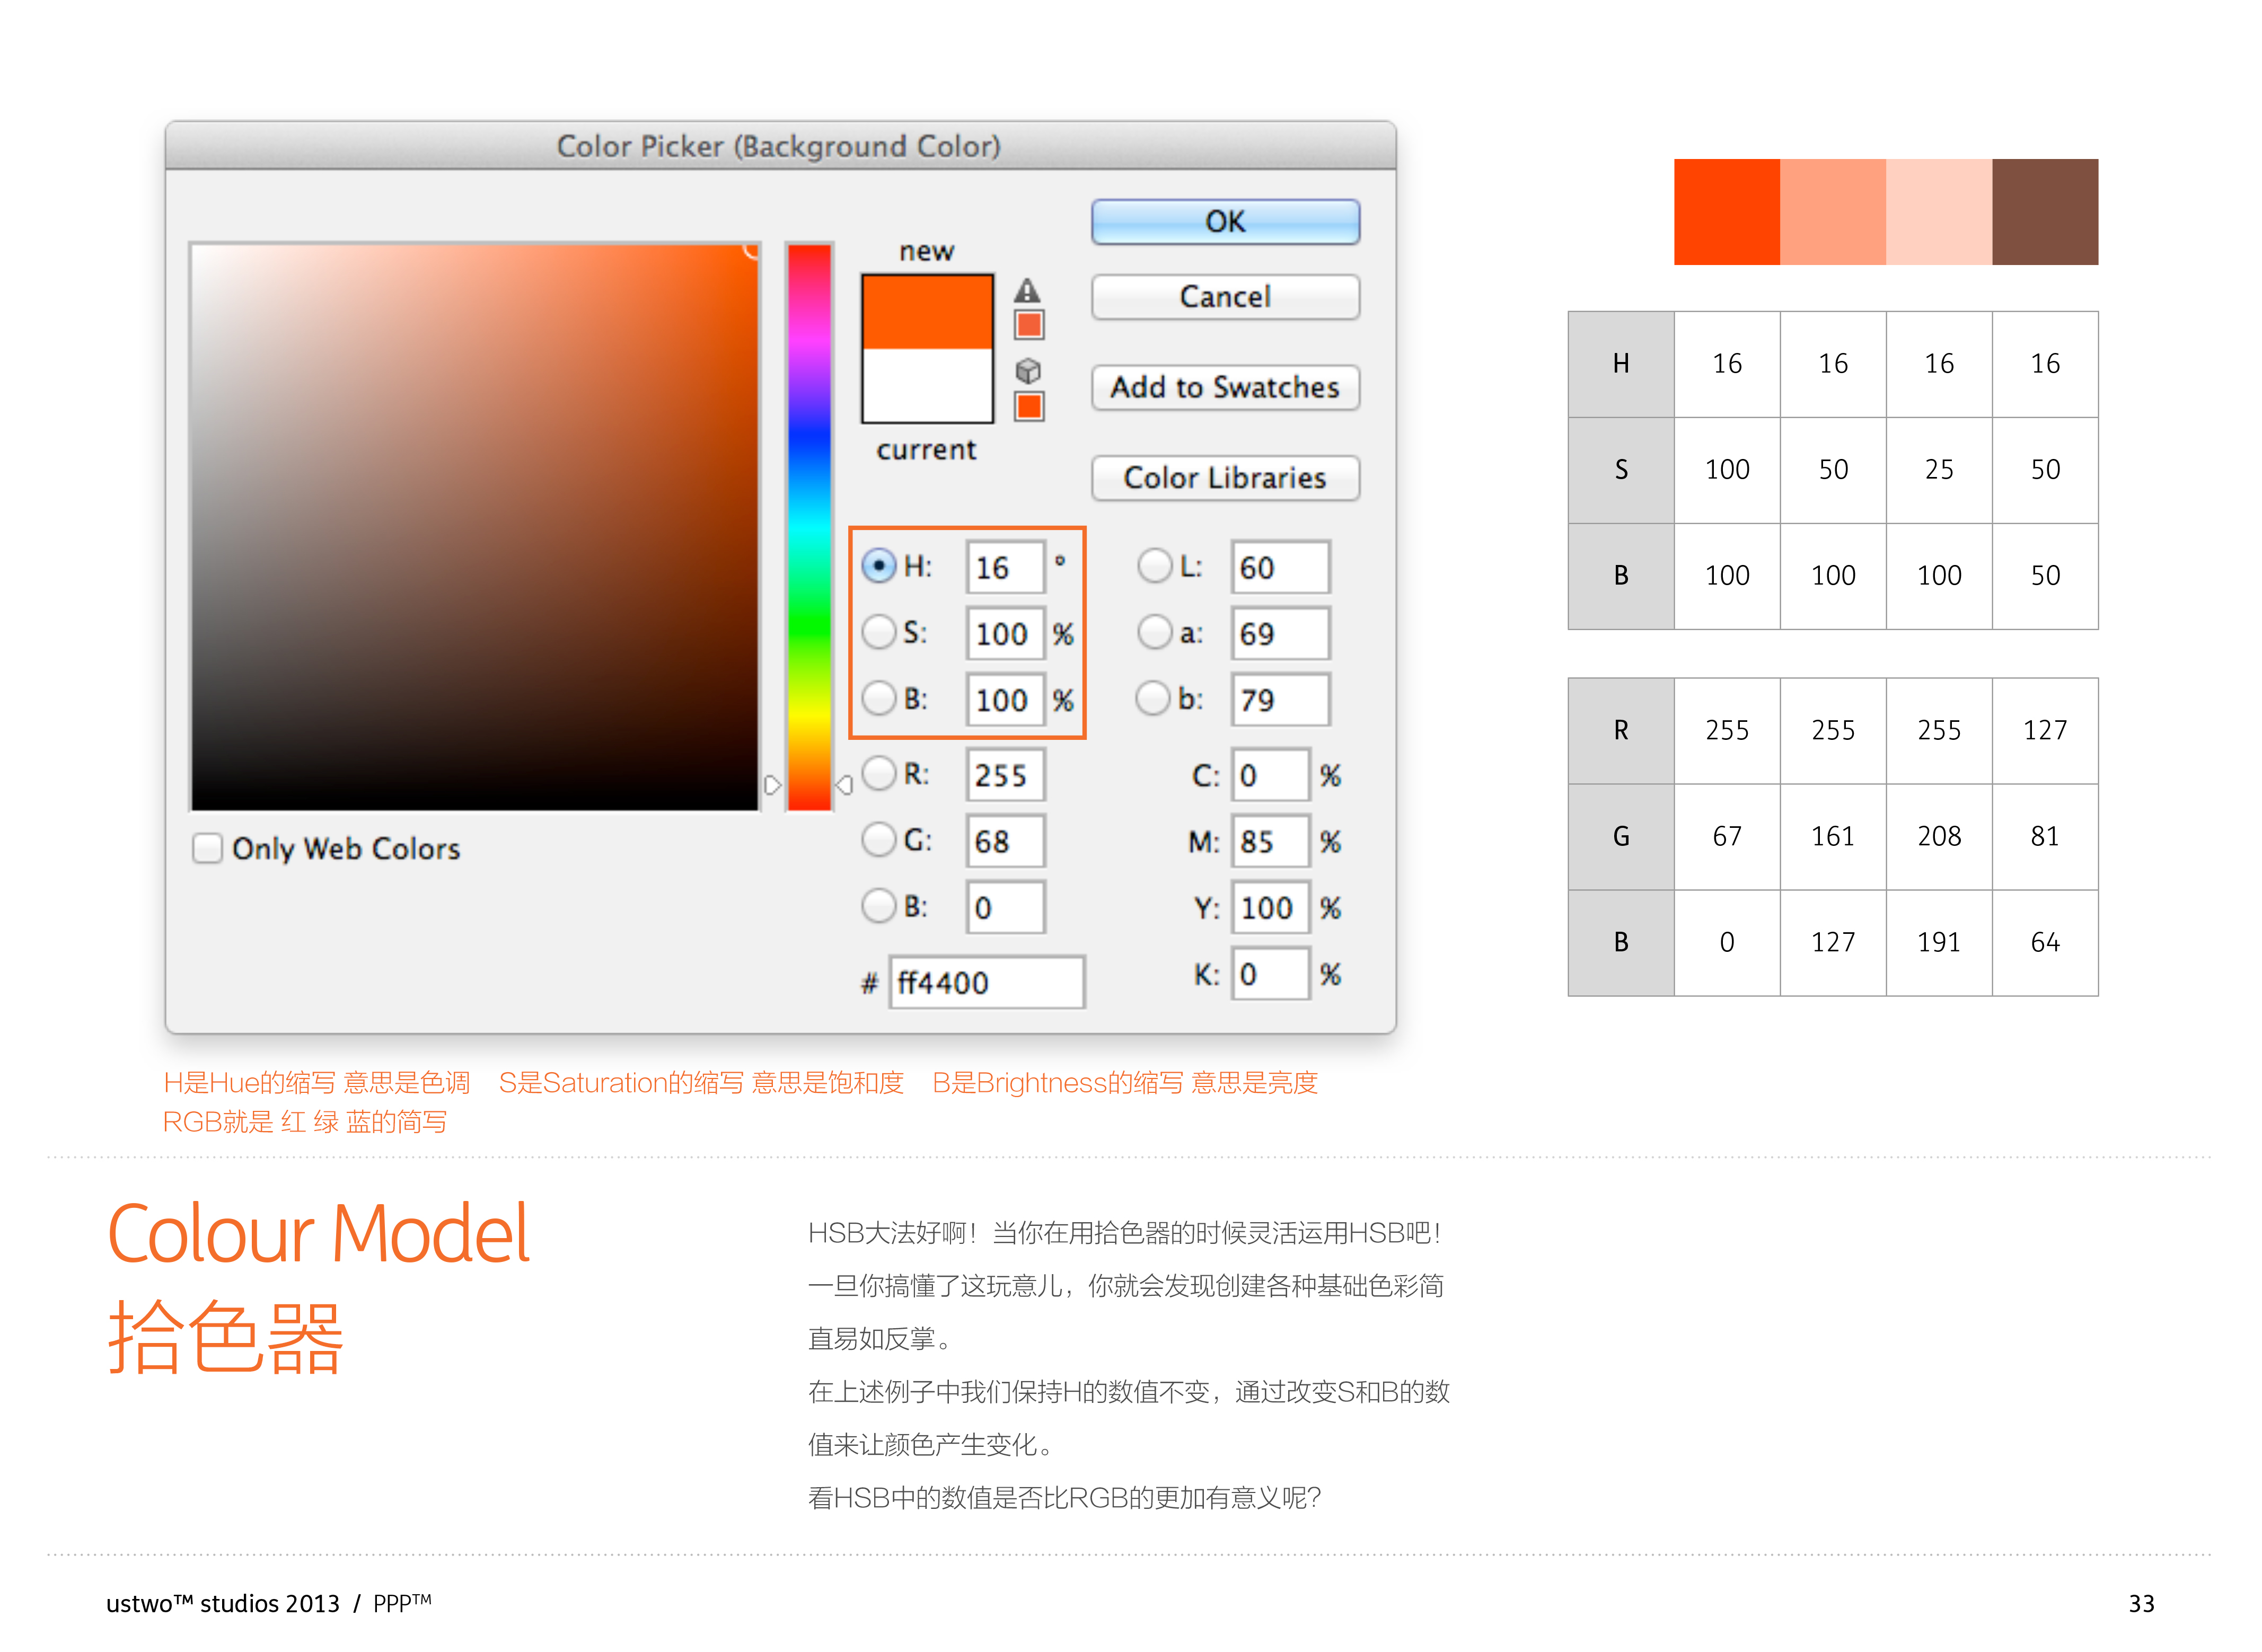Confirm with the OK button
The image size is (2262, 1652).
click(1225, 221)
